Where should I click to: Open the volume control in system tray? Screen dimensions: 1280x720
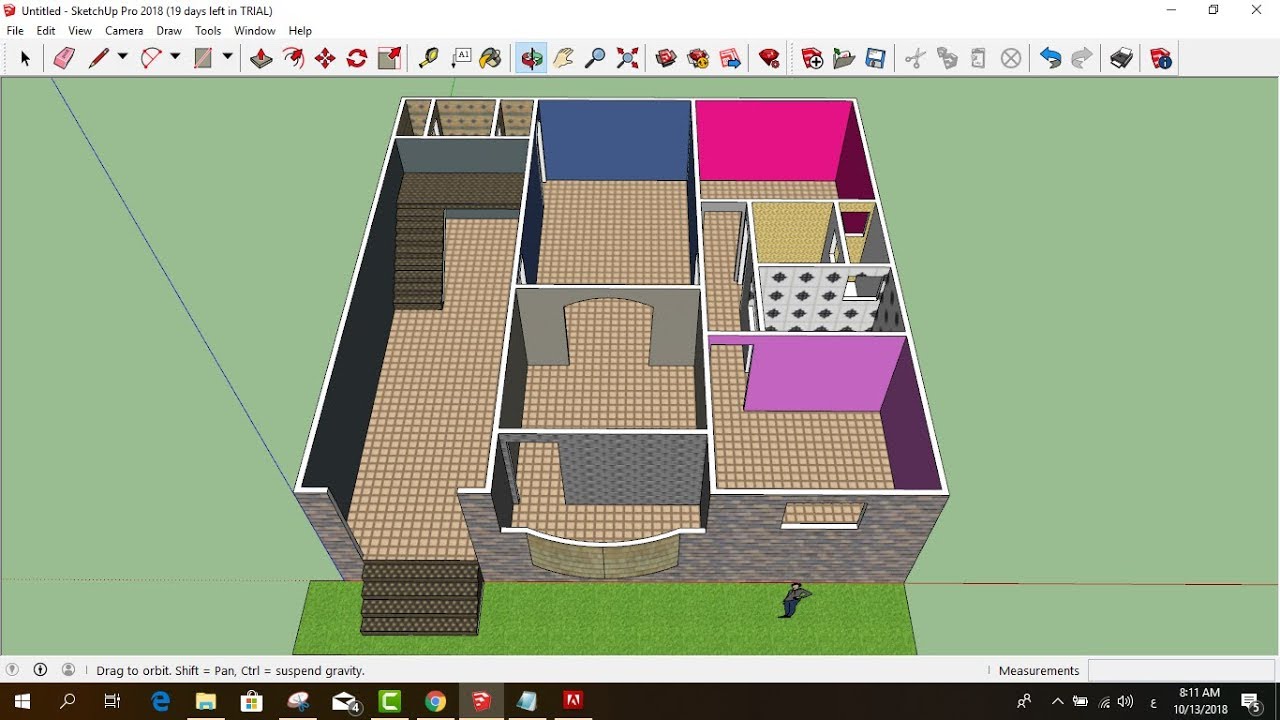pos(1126,701)
